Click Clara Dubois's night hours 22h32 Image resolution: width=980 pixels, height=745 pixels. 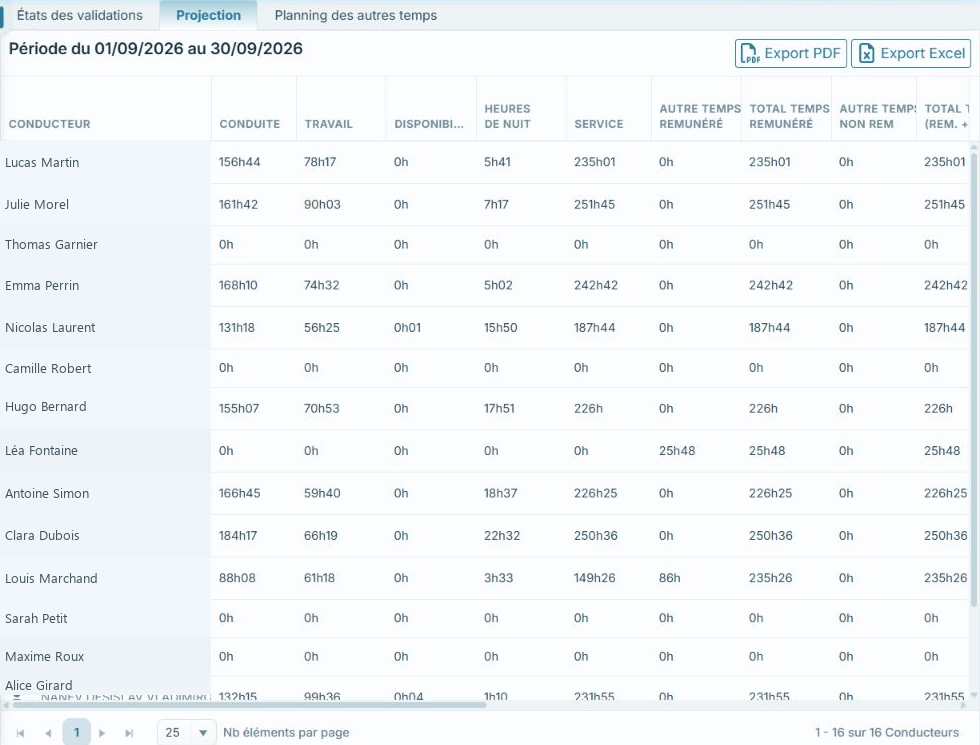point(502,536)
